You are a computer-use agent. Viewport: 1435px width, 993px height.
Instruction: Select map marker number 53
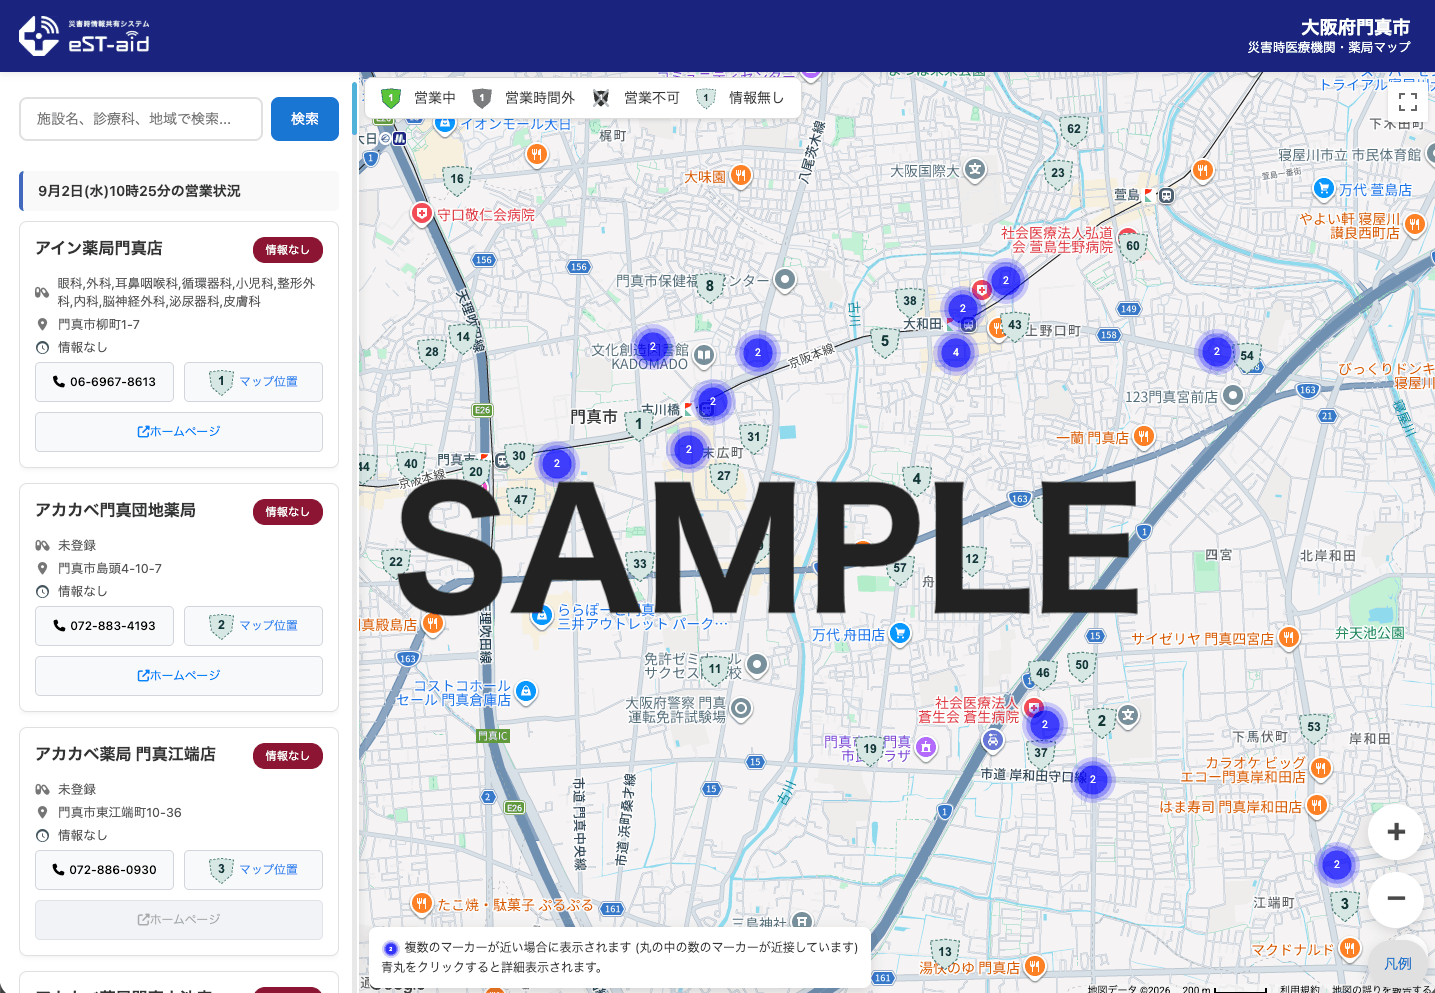click(1314, 729)
